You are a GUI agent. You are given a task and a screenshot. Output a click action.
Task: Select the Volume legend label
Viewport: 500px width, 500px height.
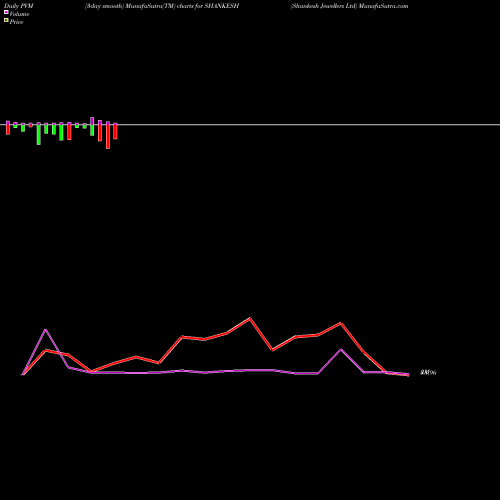tap(19, 14)
